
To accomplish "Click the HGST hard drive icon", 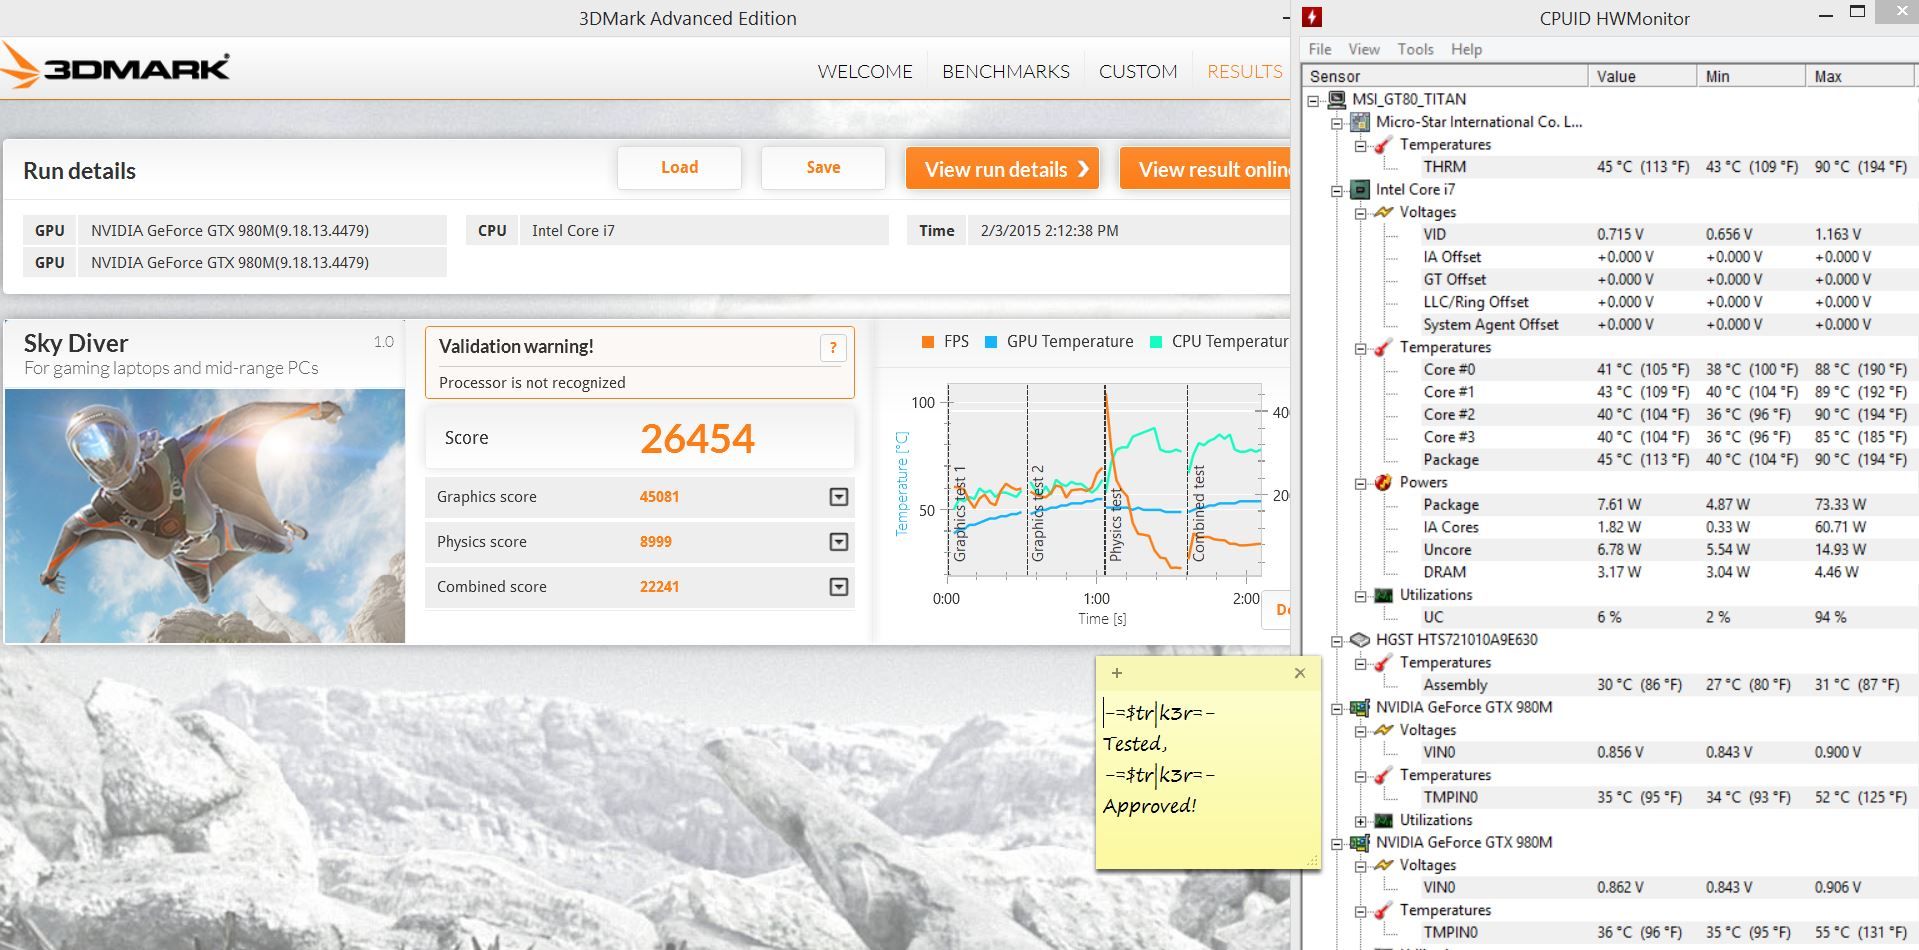I will point(1360,639).
